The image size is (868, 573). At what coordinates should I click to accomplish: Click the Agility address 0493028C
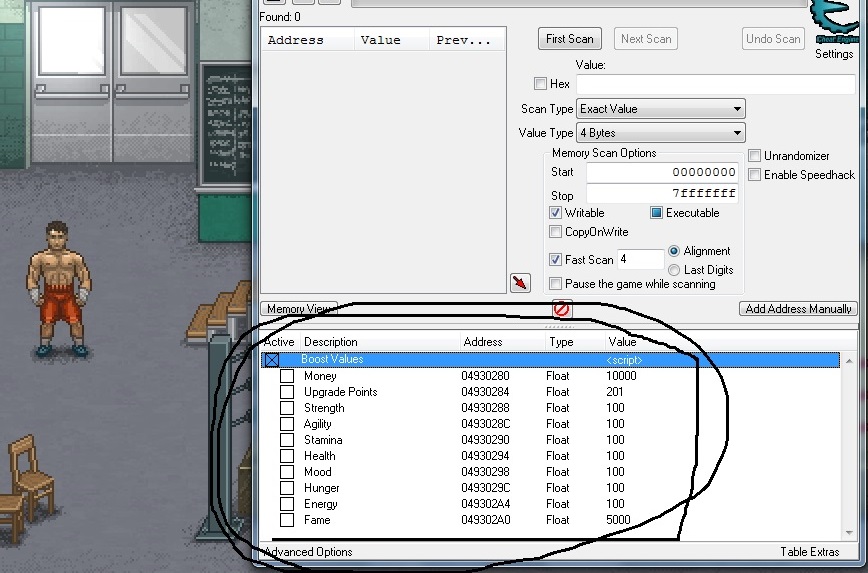point(485,424)
